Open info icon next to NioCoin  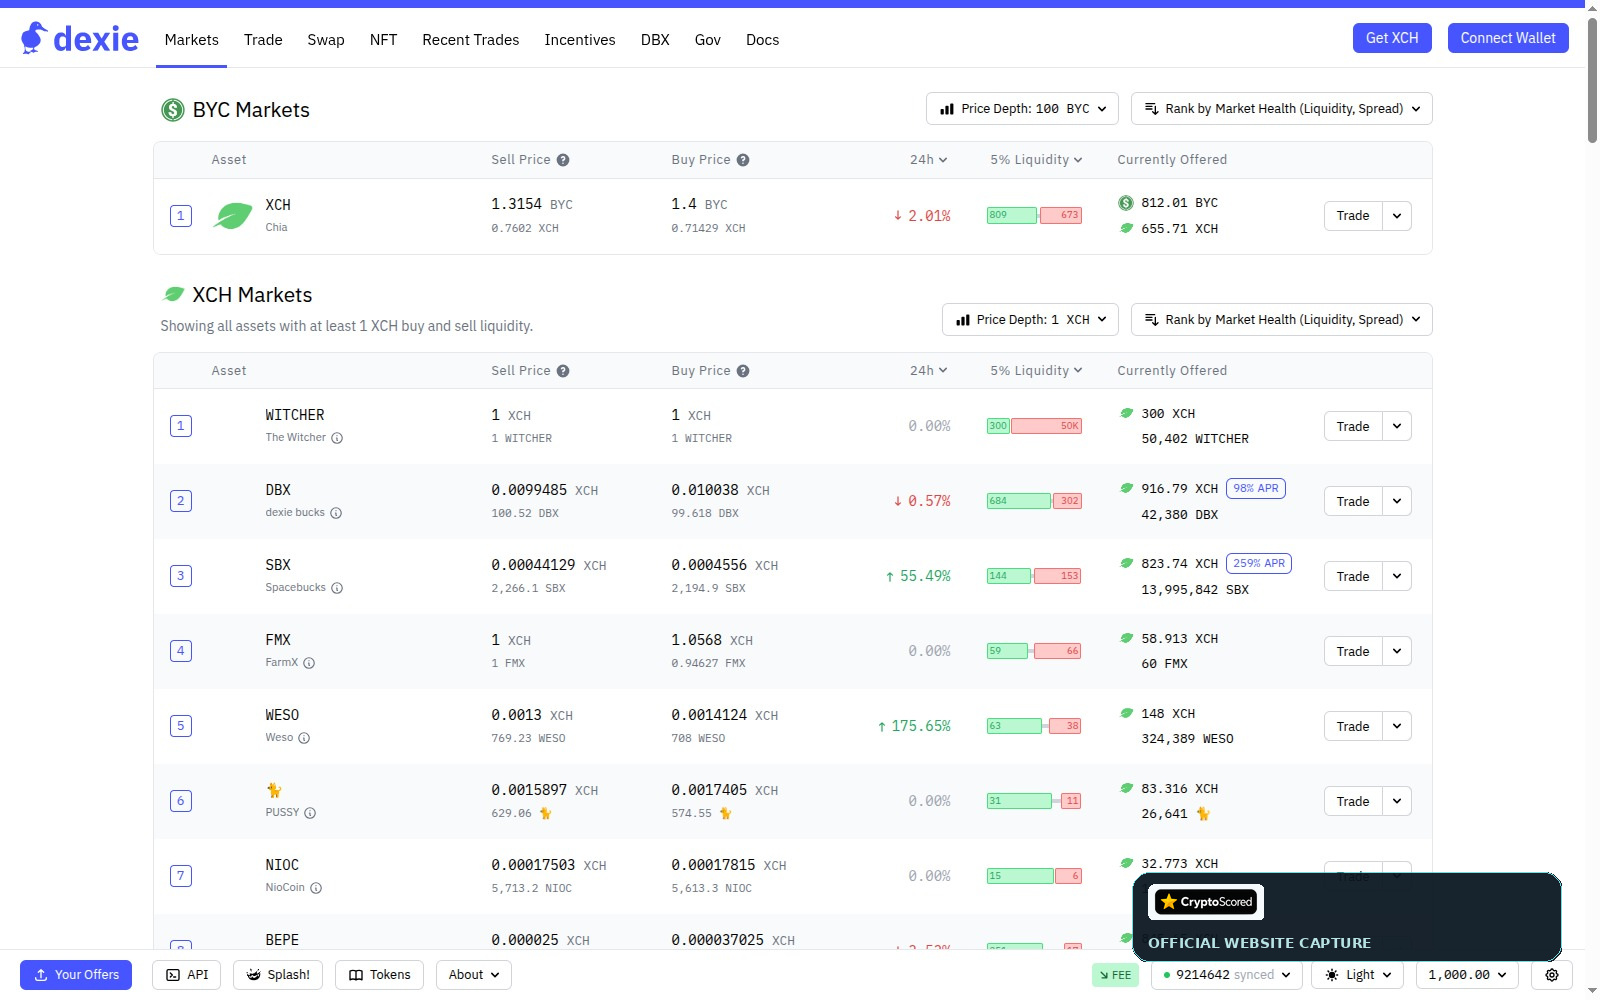point(316,888)
